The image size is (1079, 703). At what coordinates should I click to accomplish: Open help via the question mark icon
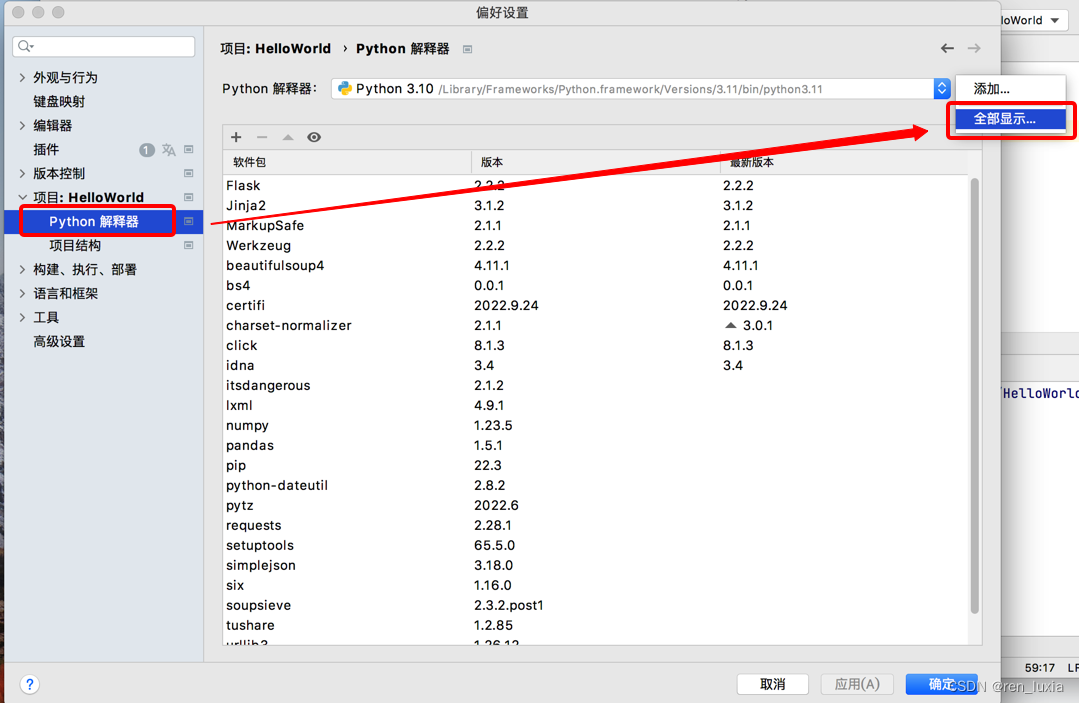[29, 684]
